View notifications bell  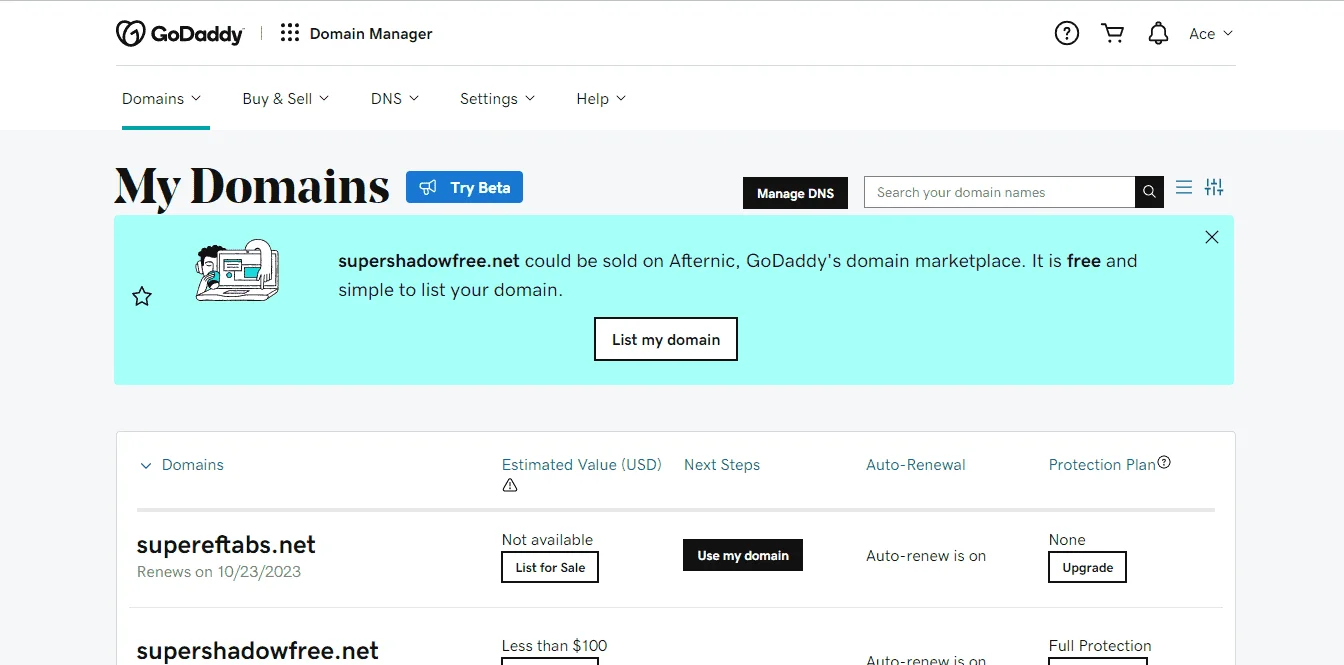(1158, 33)
